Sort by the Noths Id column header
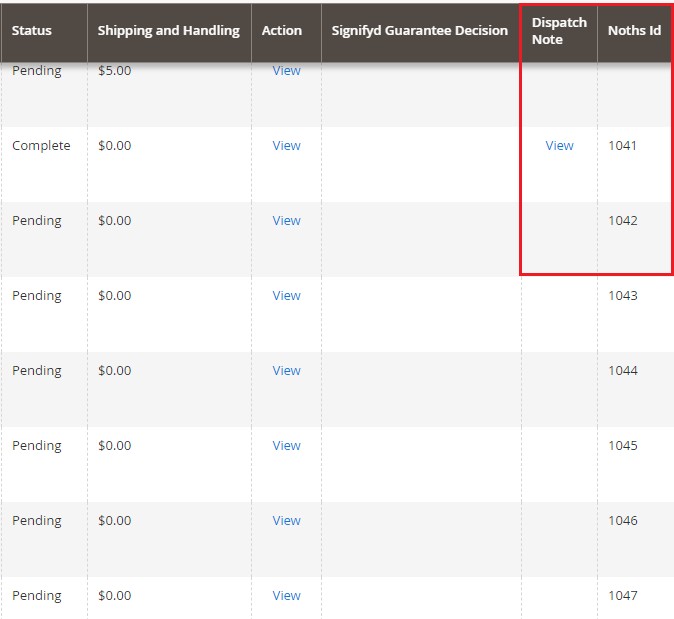 634,31
